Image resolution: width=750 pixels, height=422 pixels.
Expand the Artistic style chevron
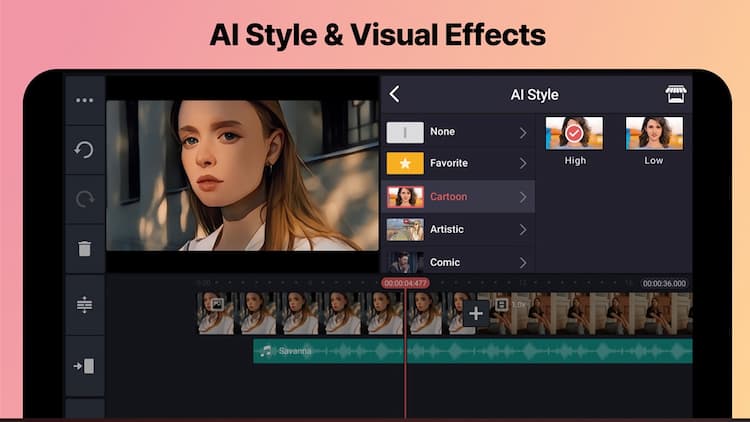522,229
